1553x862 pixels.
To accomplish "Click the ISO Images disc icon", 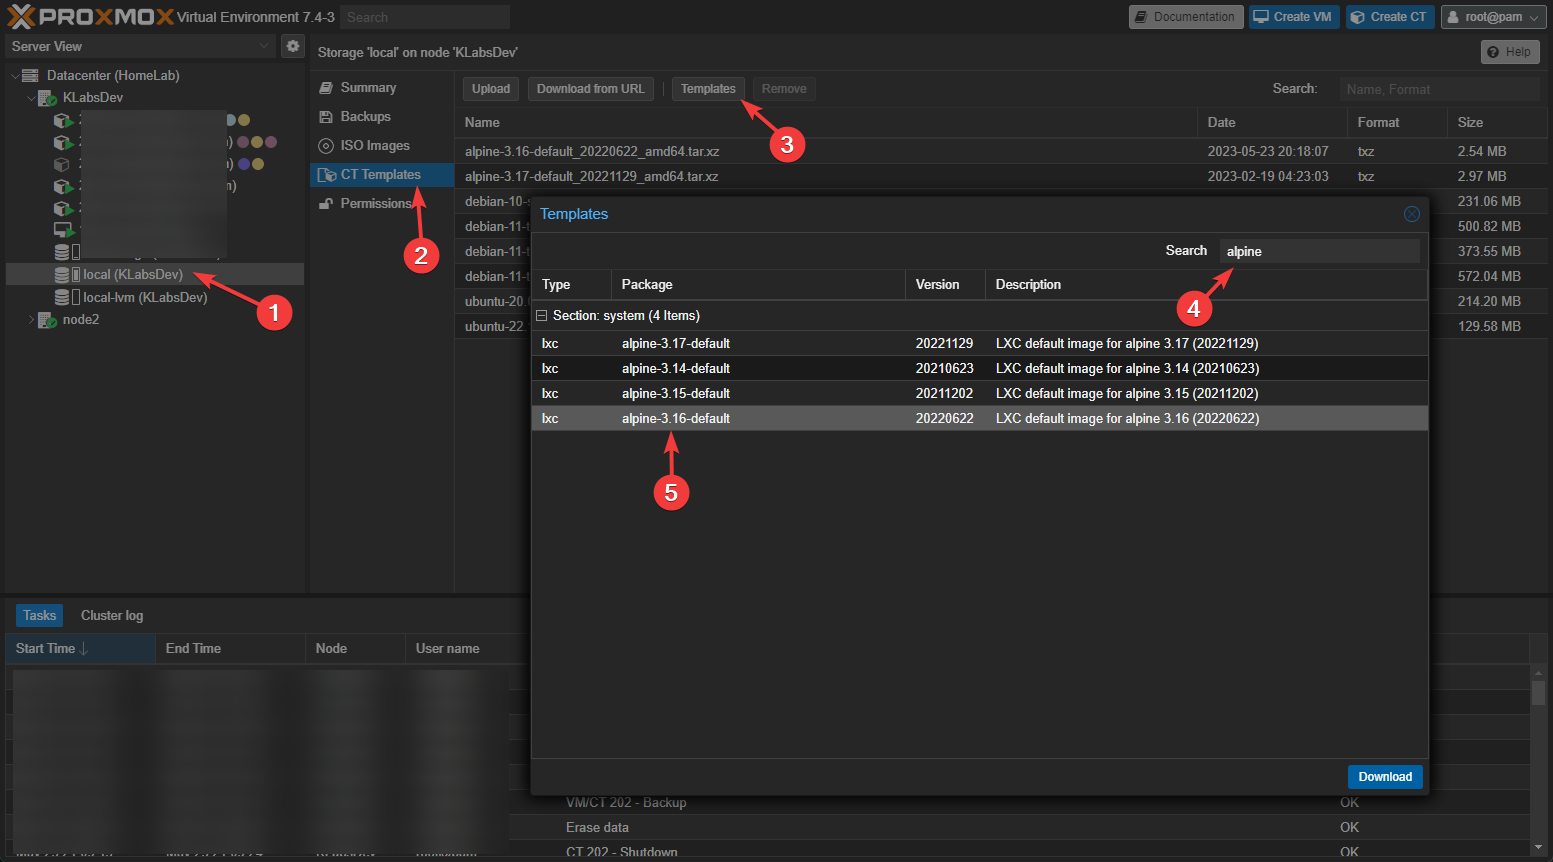I will pos(326,146).
